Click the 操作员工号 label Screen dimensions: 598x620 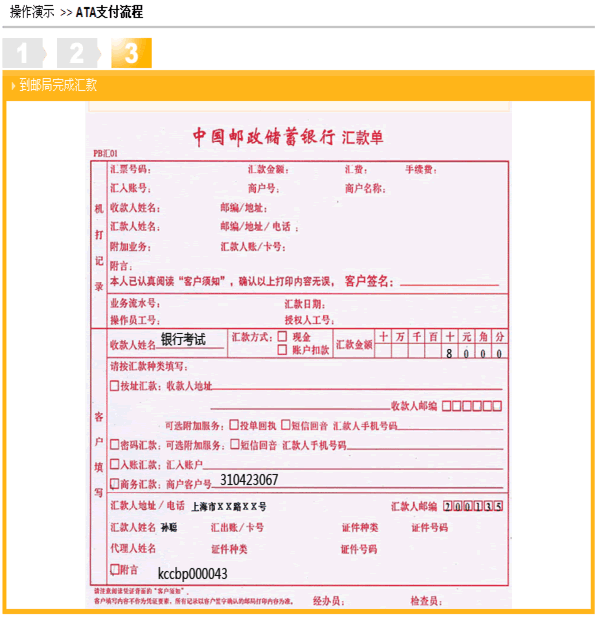135,319
